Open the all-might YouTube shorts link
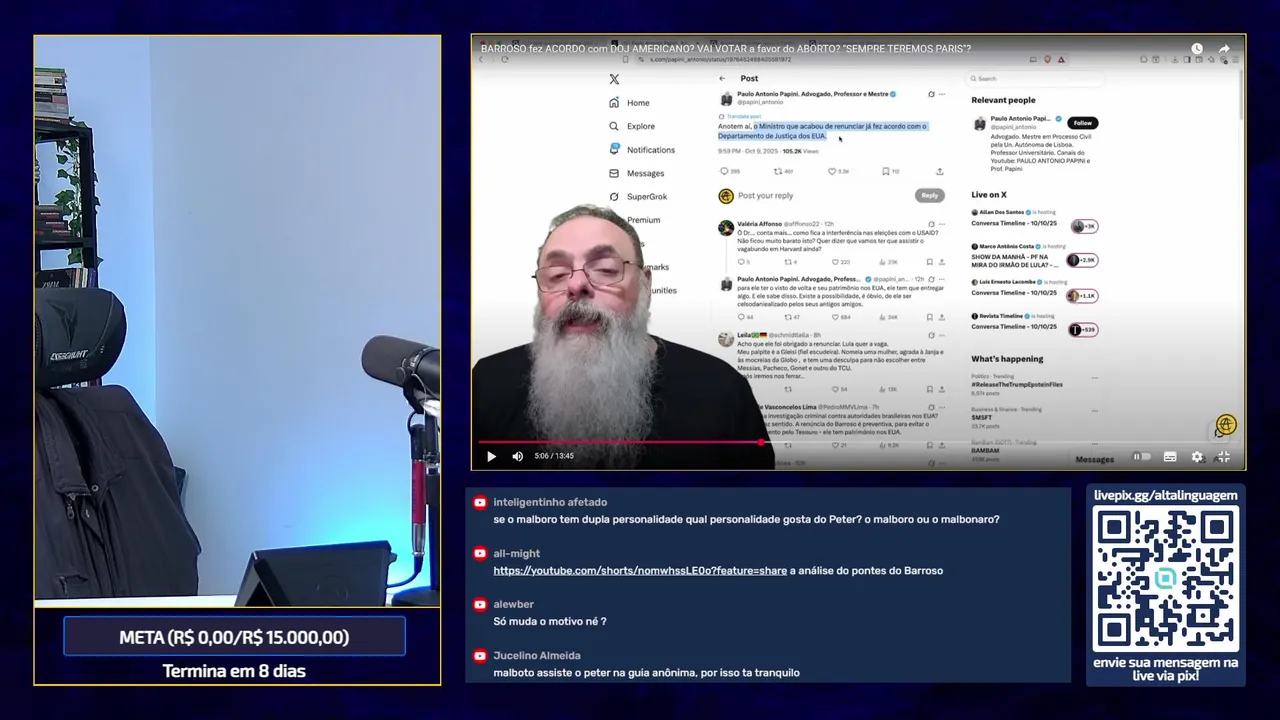 tap(640, 571)
